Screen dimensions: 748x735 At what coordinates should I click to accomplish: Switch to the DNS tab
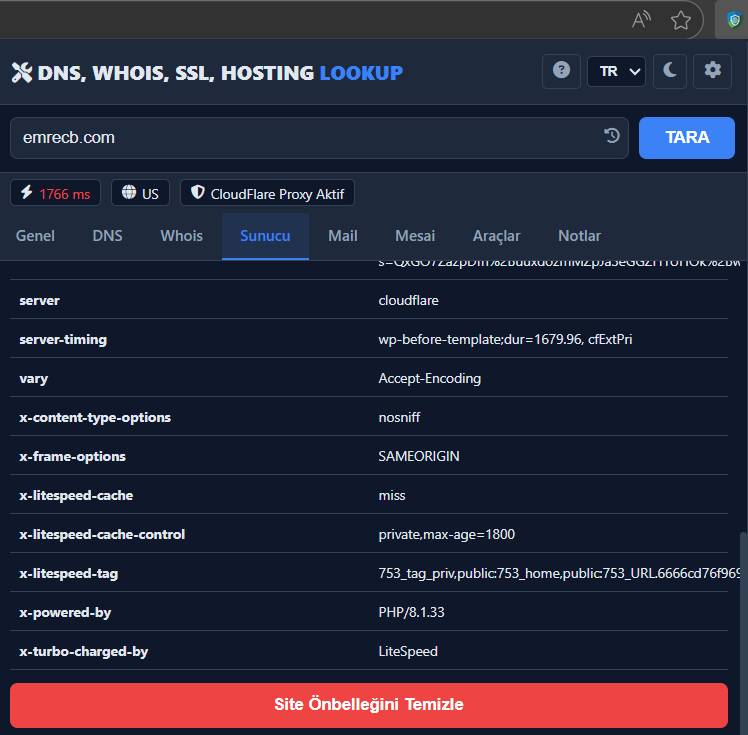(x=107, y=236)
